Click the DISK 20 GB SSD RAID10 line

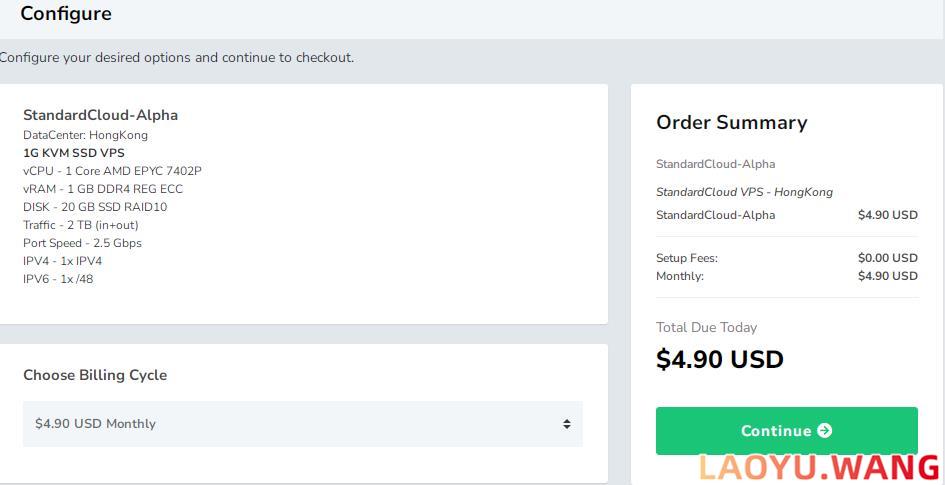[95, 207]
